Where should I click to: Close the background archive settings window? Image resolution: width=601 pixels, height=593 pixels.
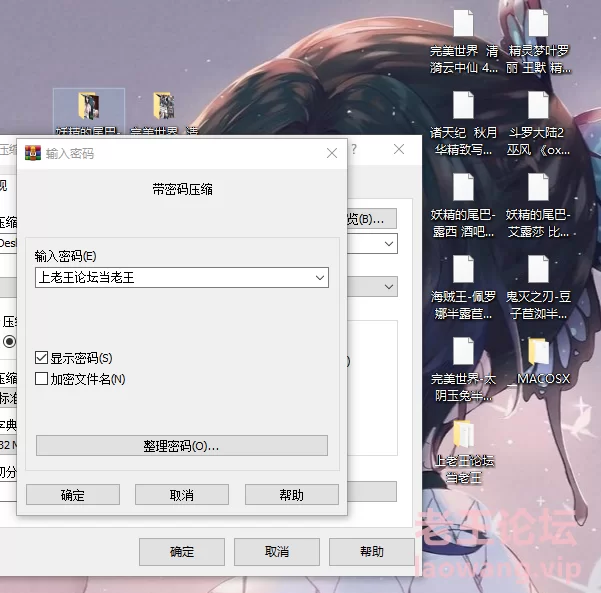pos(399,149)
